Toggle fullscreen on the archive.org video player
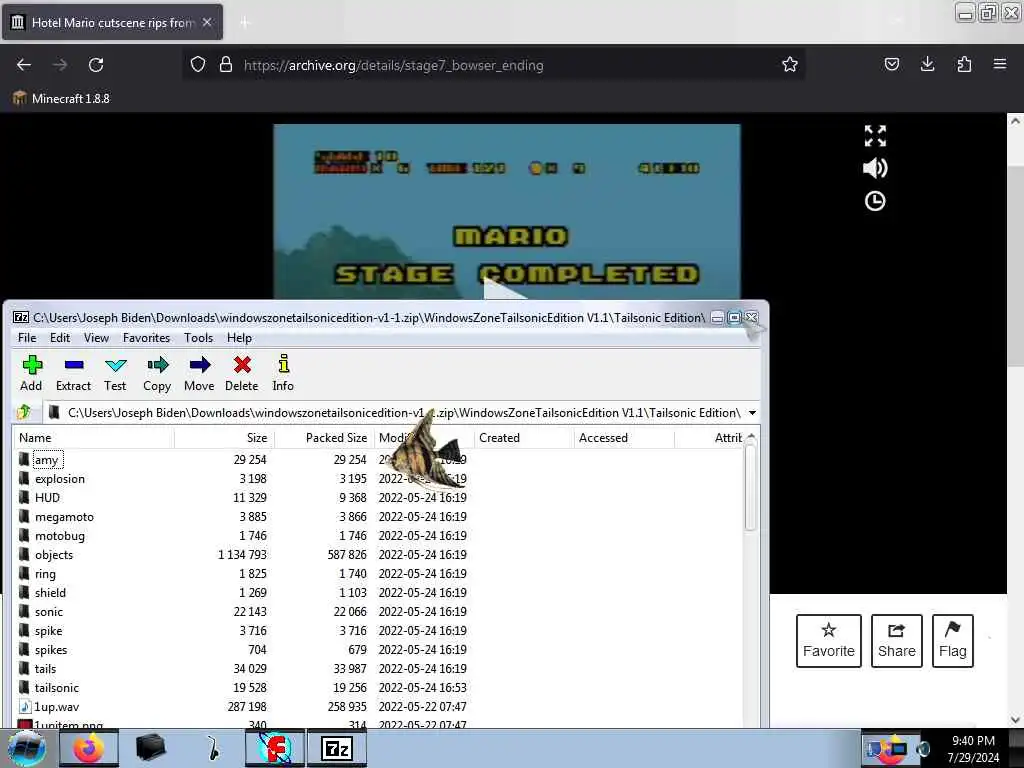The height and width of the screenshot is (768, 1024). click(x=875, y=136)
